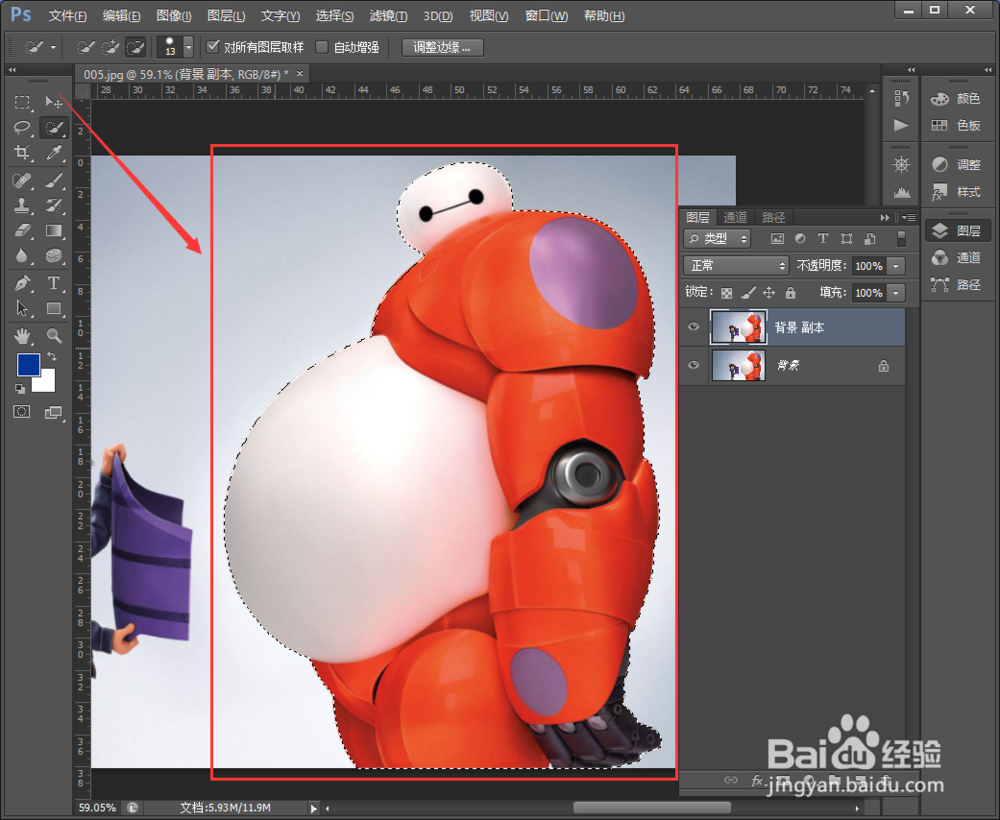Hide the 背景 副本 layer

693,327
